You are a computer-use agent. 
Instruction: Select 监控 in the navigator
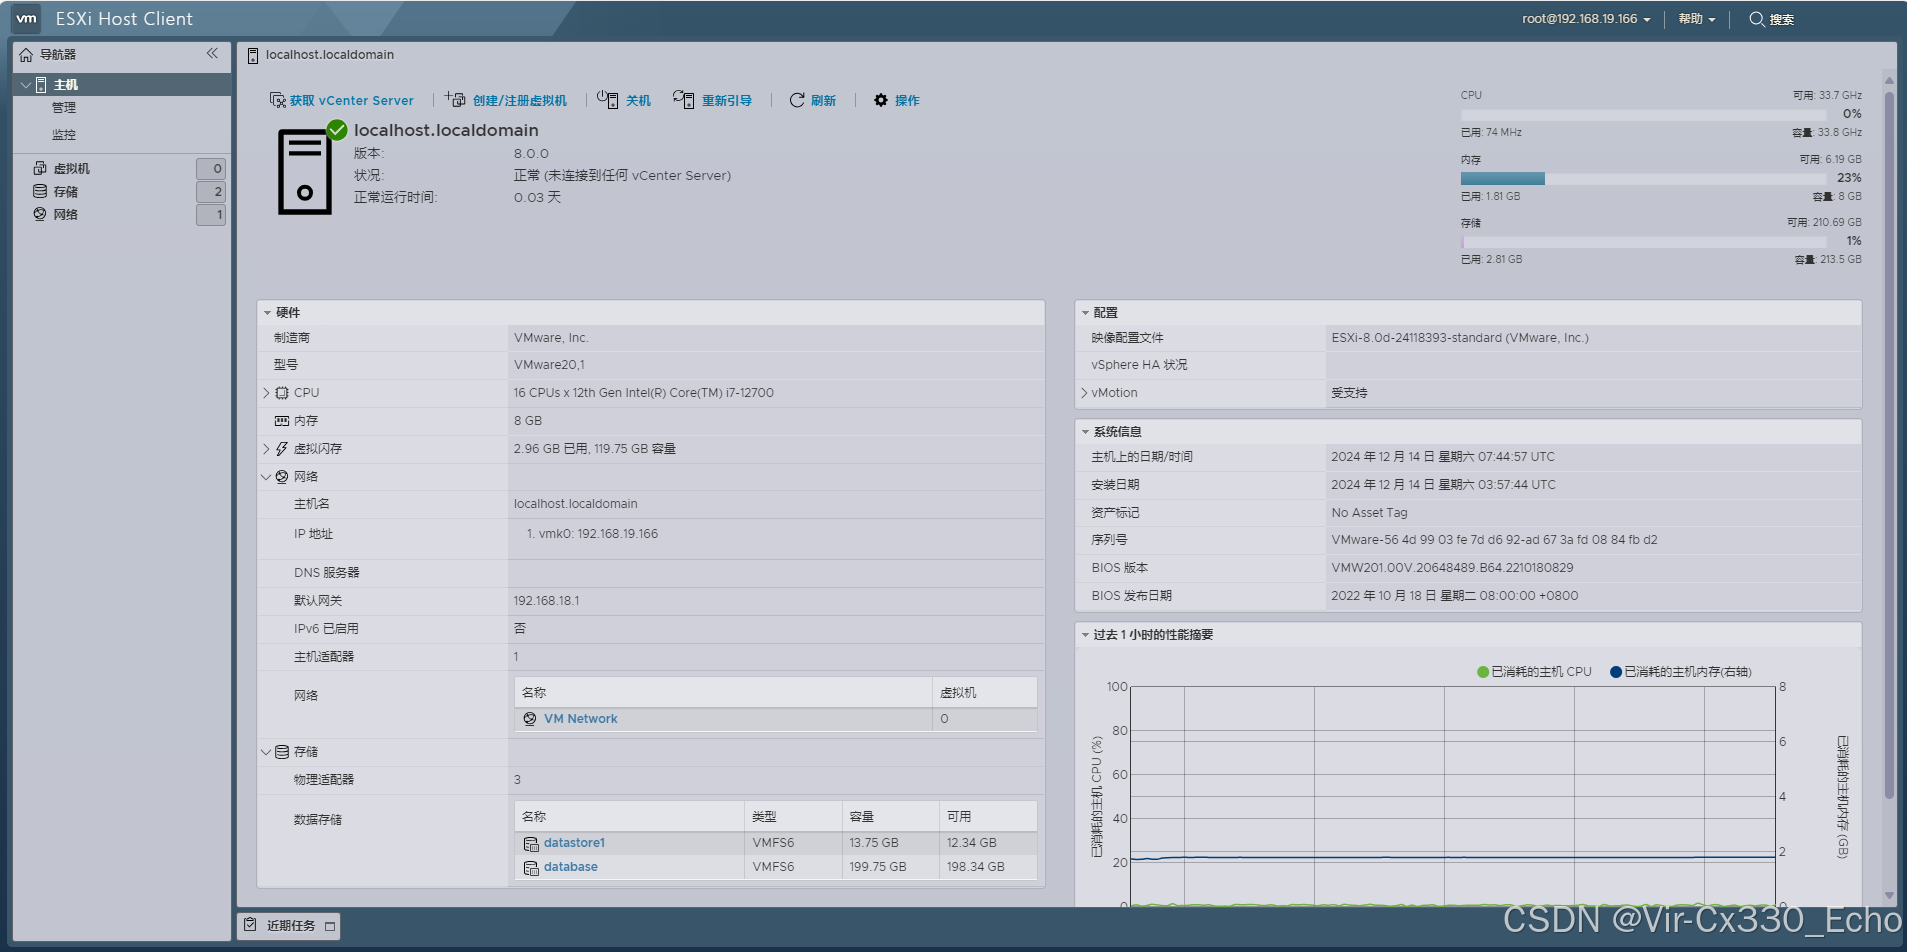pos(64,135)
